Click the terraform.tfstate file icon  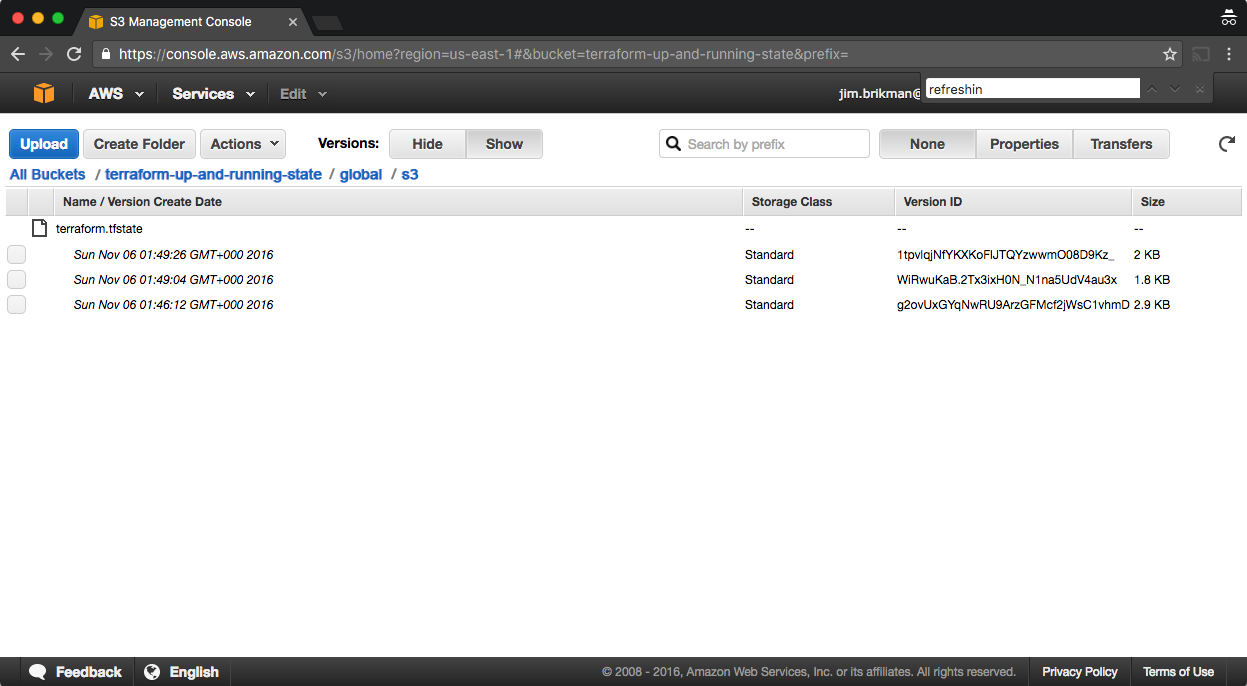[40, 228]
